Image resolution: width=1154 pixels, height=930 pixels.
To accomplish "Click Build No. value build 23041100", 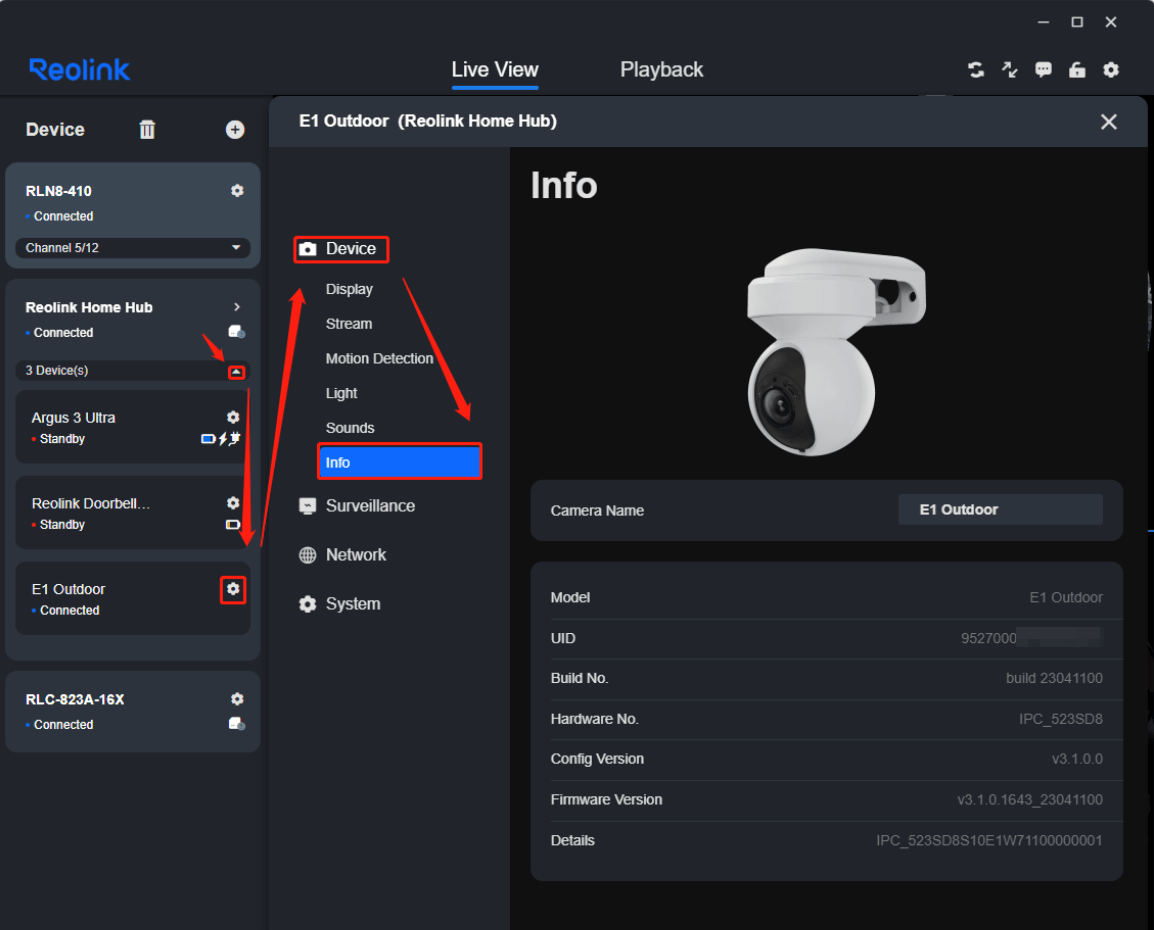I will click(x=1054, y=678).
